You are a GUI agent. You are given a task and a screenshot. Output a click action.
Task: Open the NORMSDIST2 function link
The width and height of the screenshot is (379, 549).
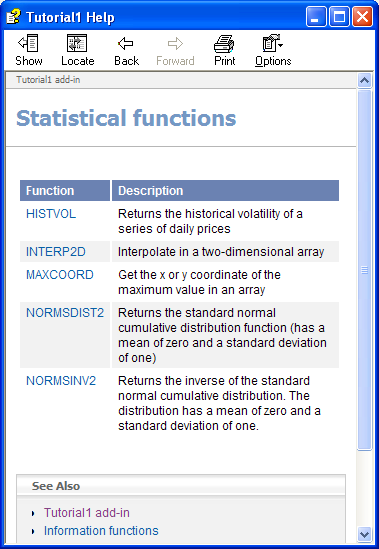point(65,312)
